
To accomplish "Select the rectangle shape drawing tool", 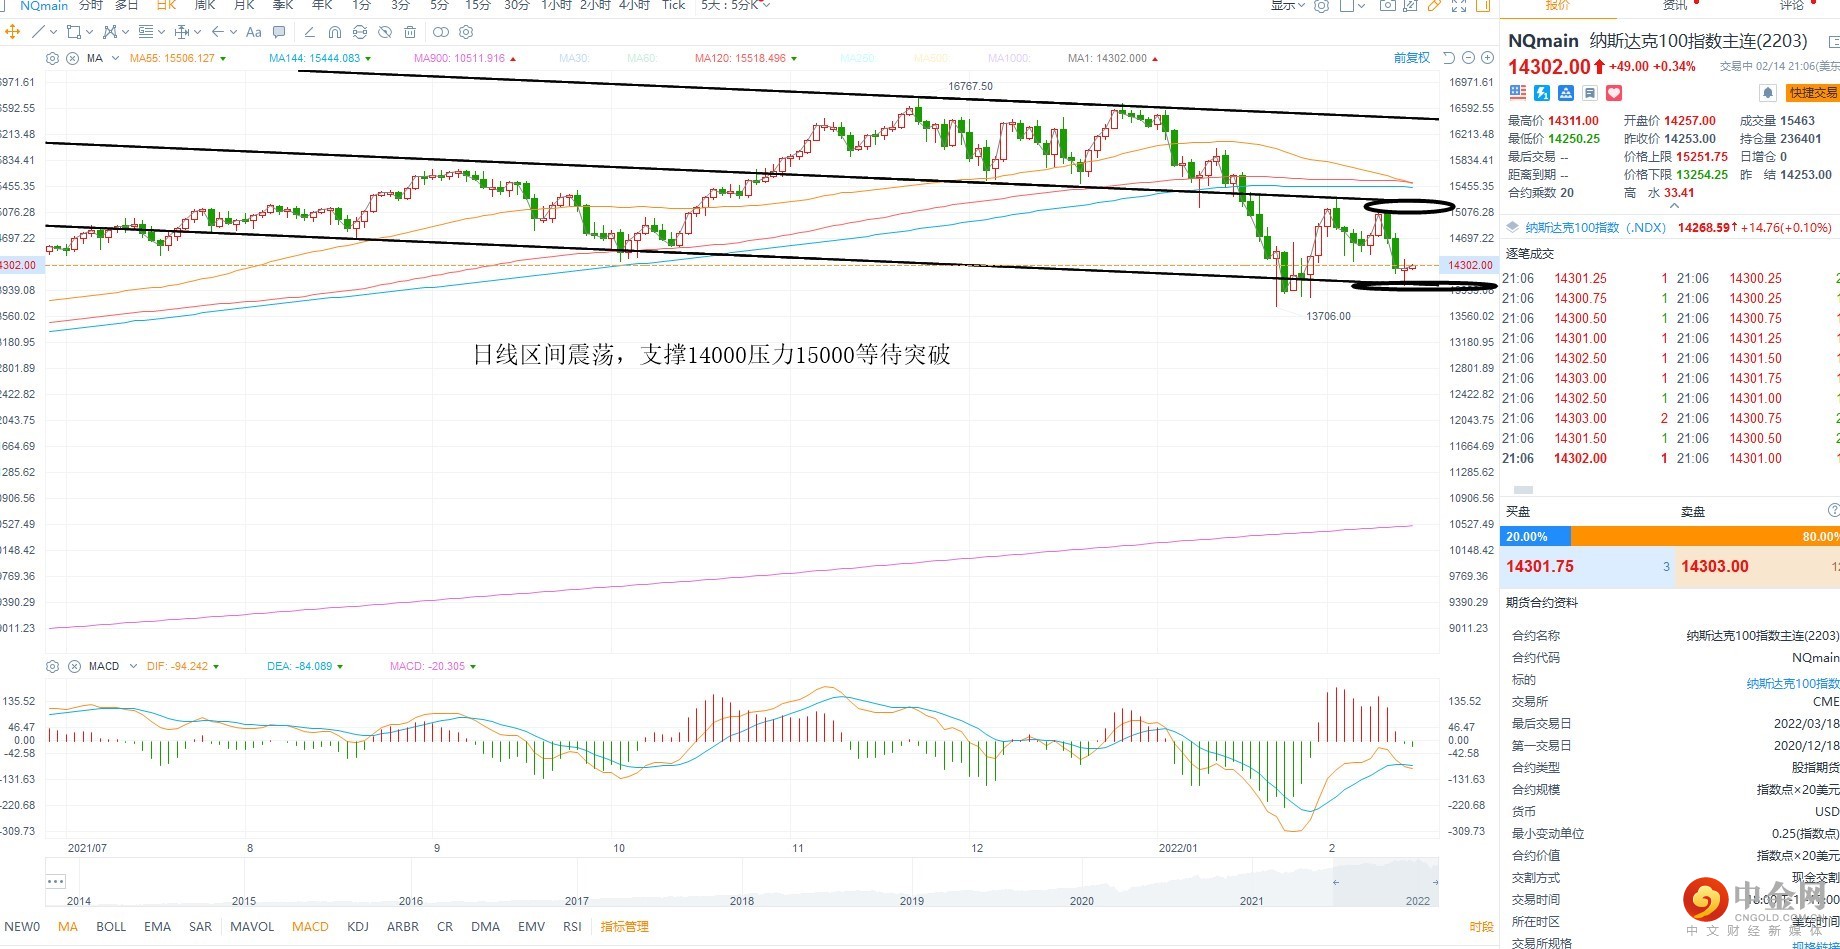I will pos(73,32).
